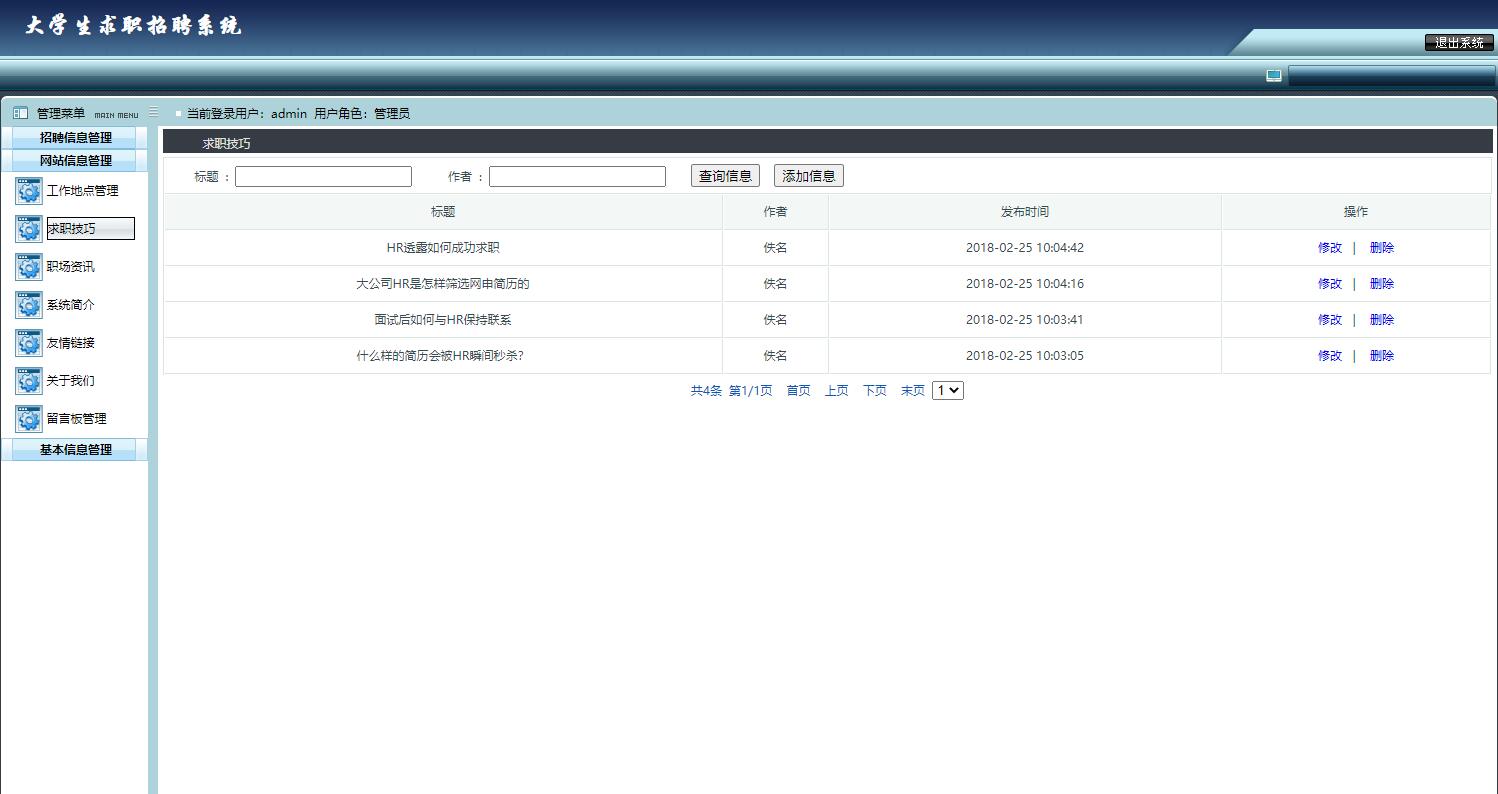Viewport: 1498px width, 794px height.
Task: Click 修改 for 大公司HR是怎样筛选网申简历的
Action: tap(1329, 284)
